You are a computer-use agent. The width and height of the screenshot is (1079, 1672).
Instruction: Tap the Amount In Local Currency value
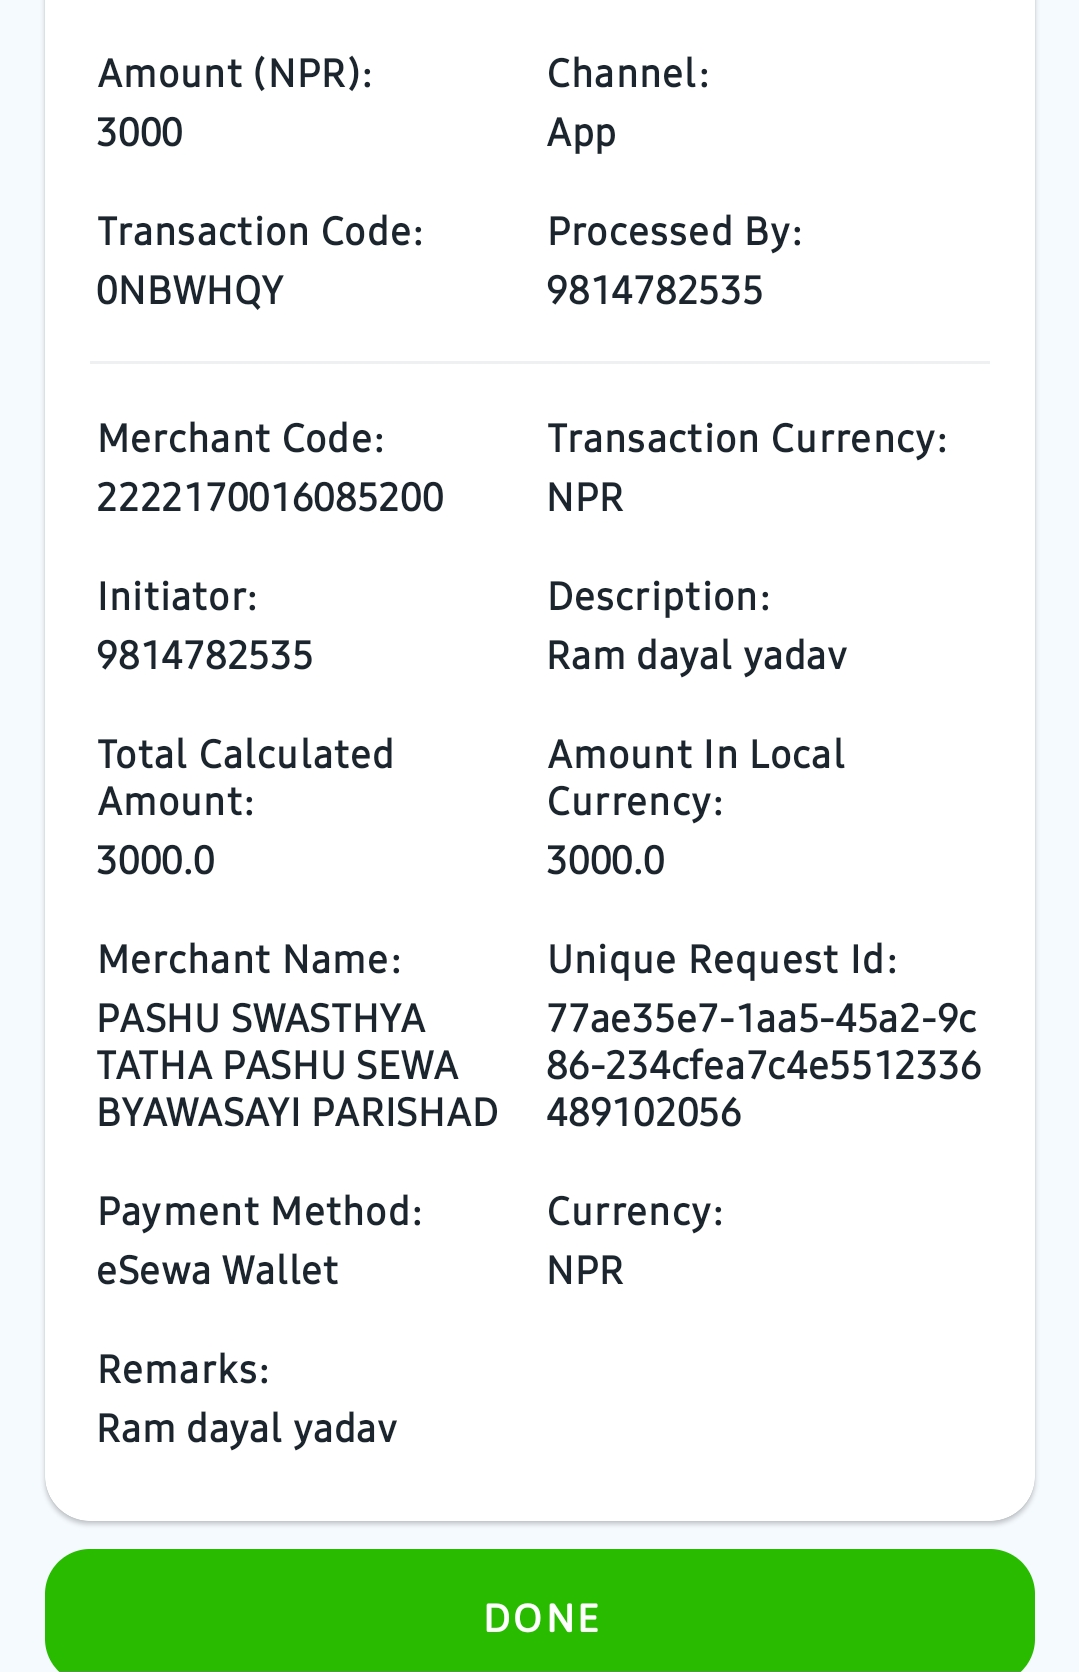coord(606,861)
